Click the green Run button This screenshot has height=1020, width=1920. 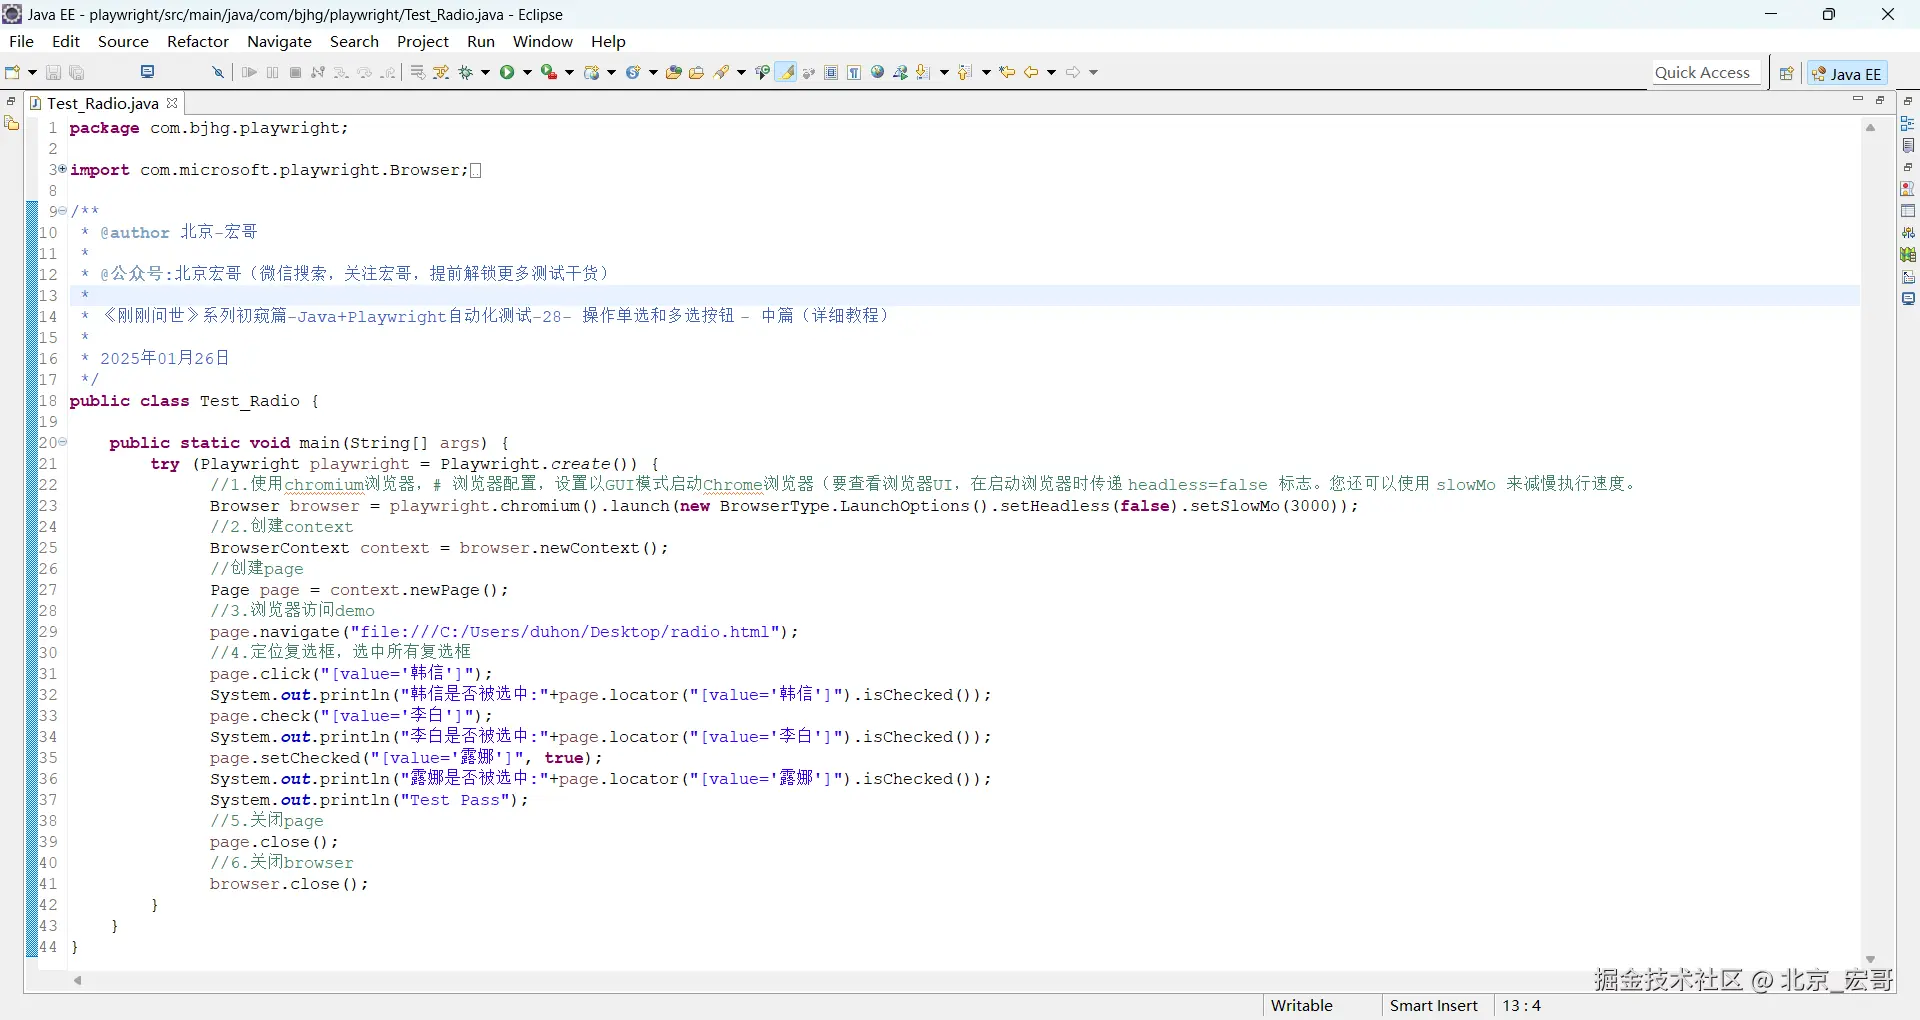508,72
